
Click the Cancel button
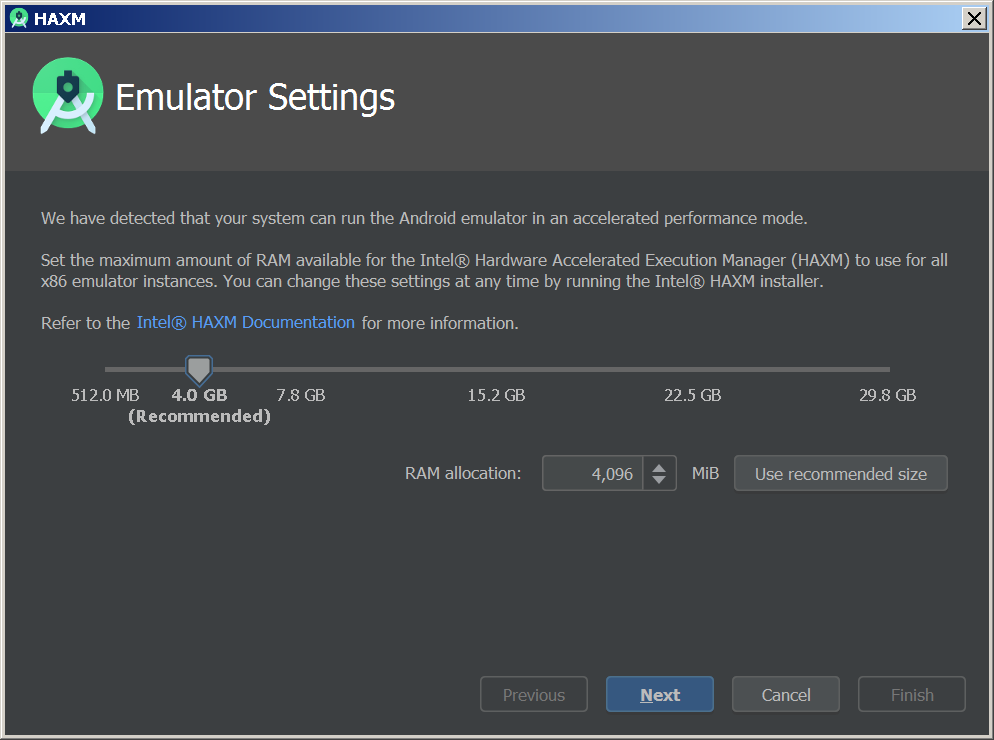pos(786,694)
